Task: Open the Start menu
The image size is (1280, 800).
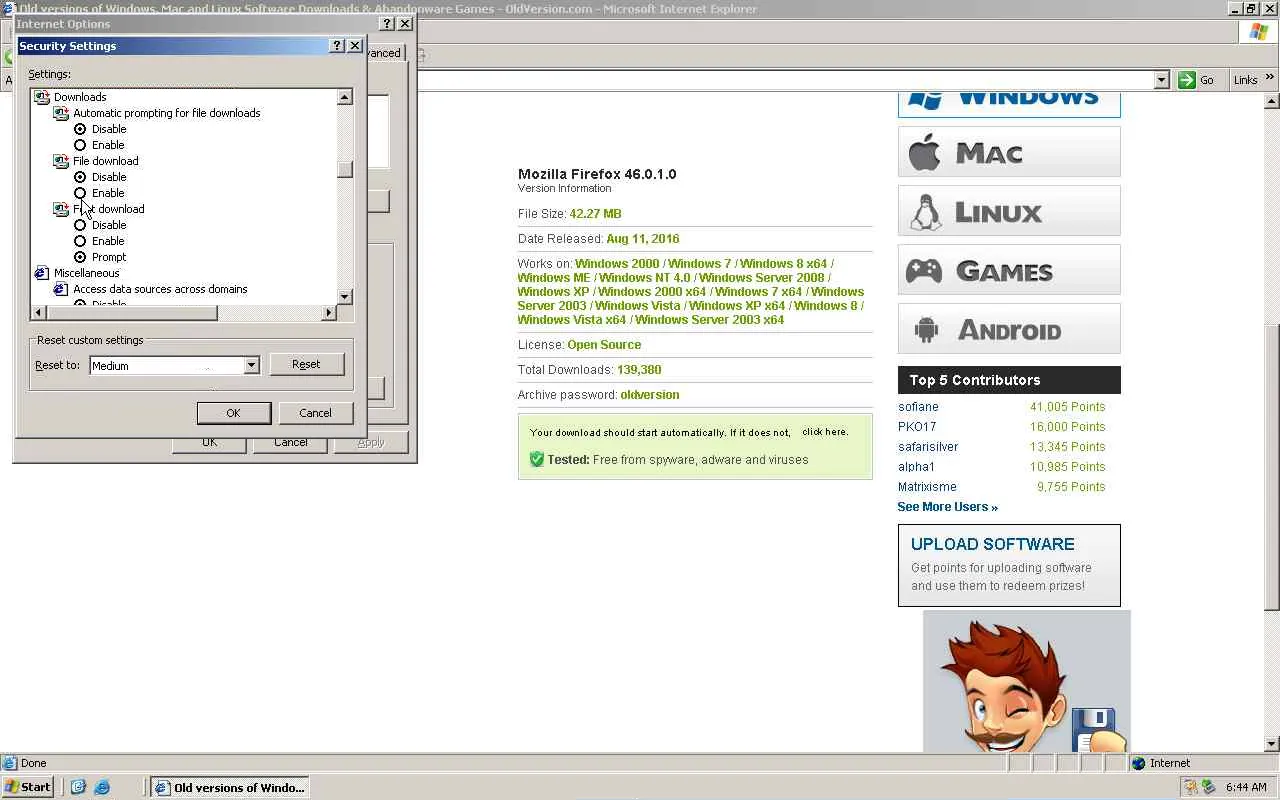Action: point(27,787)
